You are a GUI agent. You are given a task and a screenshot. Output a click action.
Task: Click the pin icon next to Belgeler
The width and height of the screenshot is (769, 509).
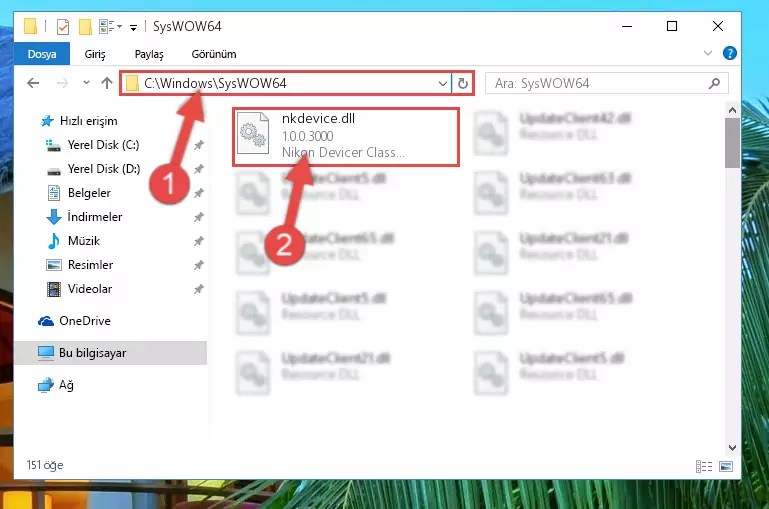[199, 193]
